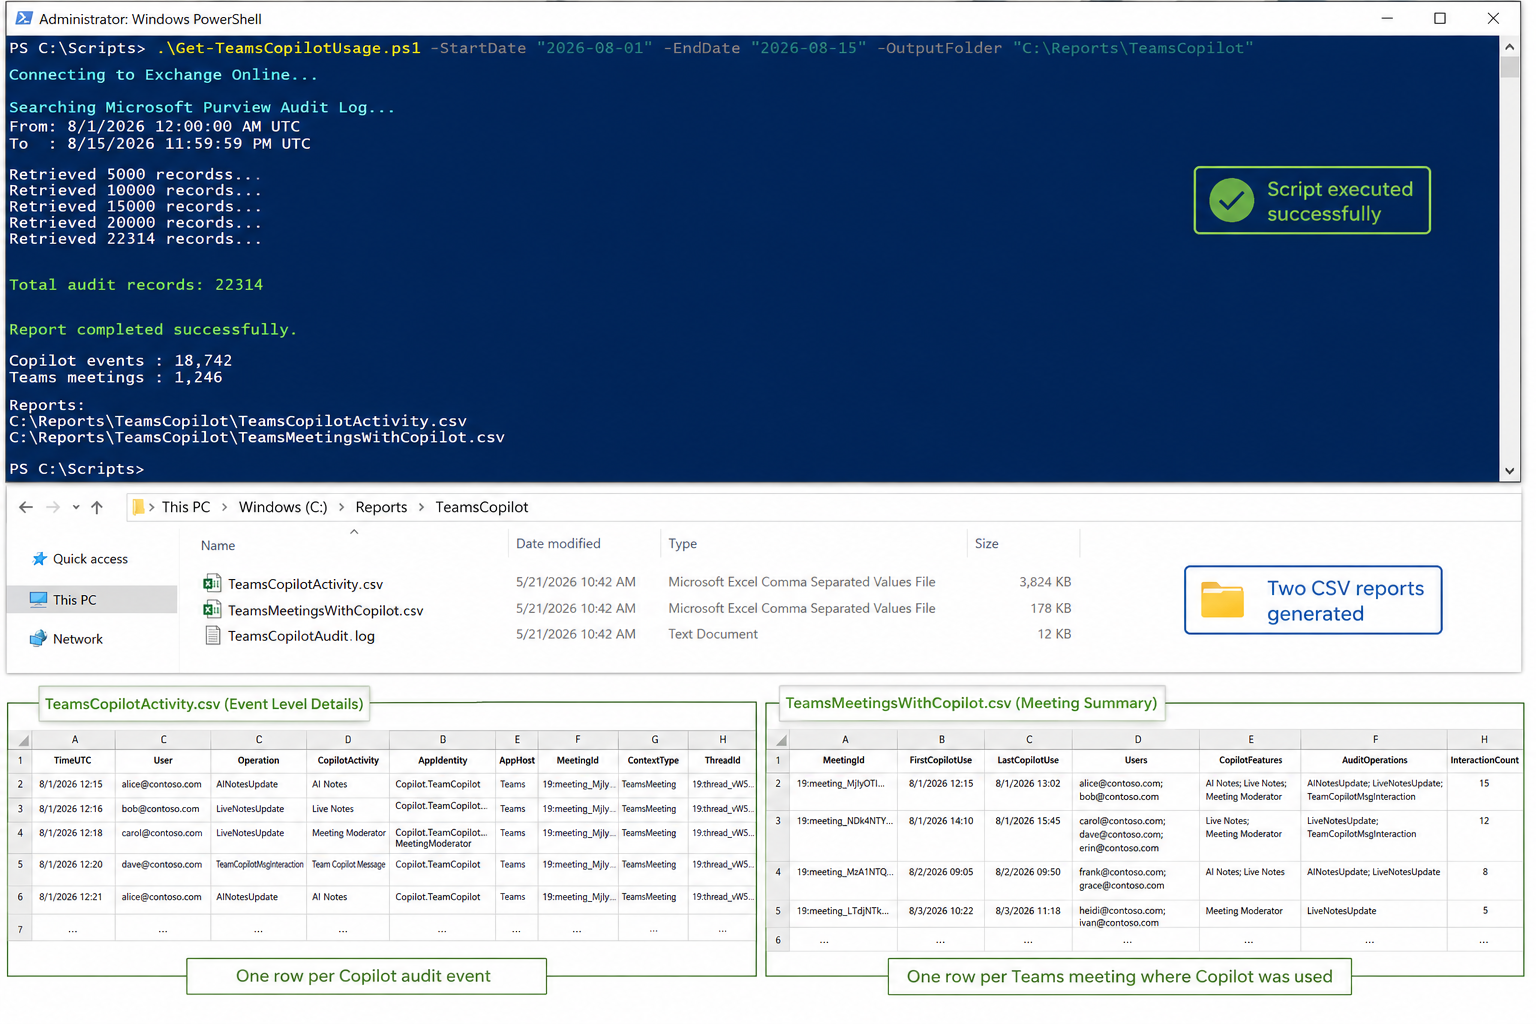
Task: Maximize the PowerShell window
Action: tap(1440, 18)
